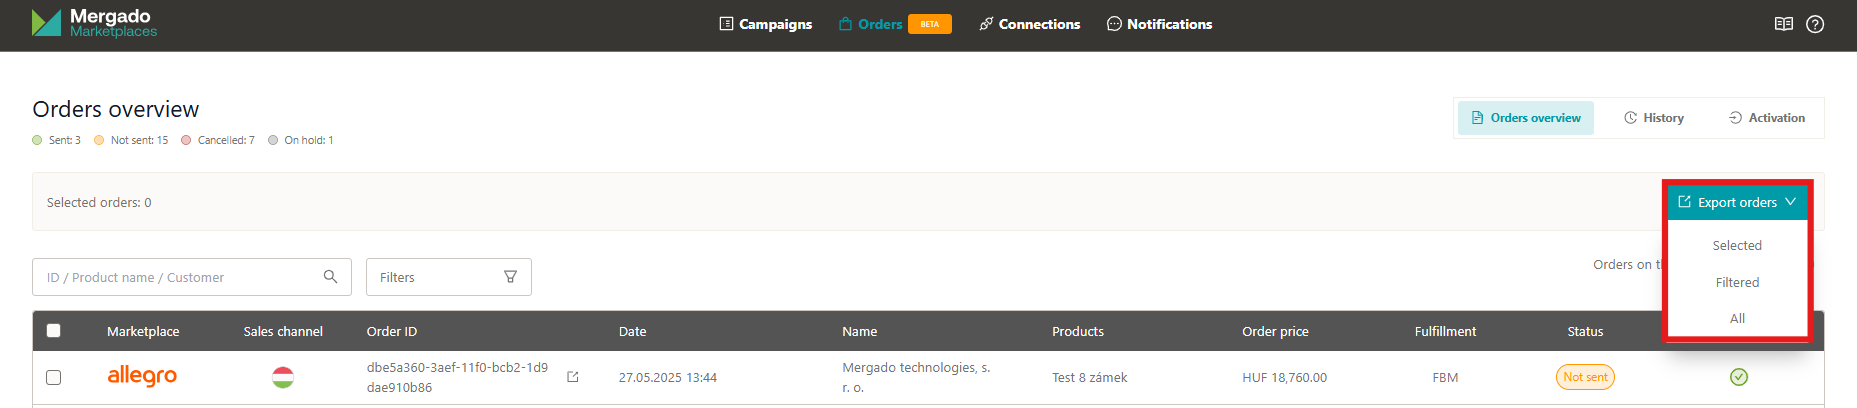Choose Filtered in export menu
The height and width of the screenshot is (408, 1857).
click(1737, 283)
